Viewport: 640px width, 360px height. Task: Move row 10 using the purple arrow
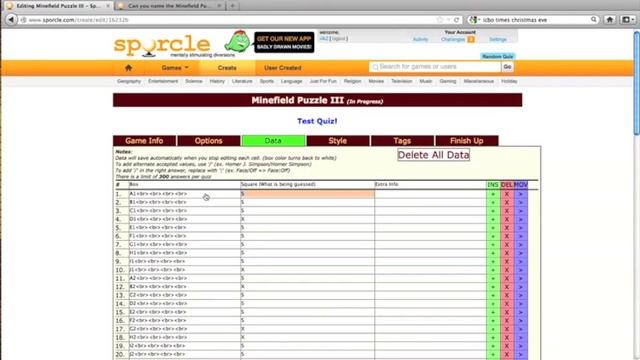coord(520,270)
